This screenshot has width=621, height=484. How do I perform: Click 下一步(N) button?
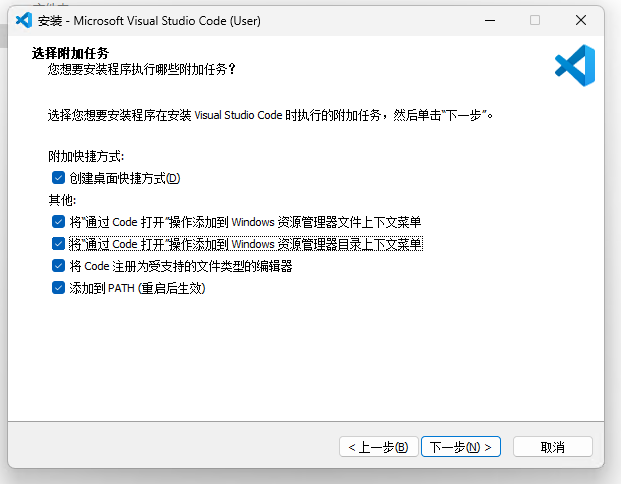click(x=461, y=447)
